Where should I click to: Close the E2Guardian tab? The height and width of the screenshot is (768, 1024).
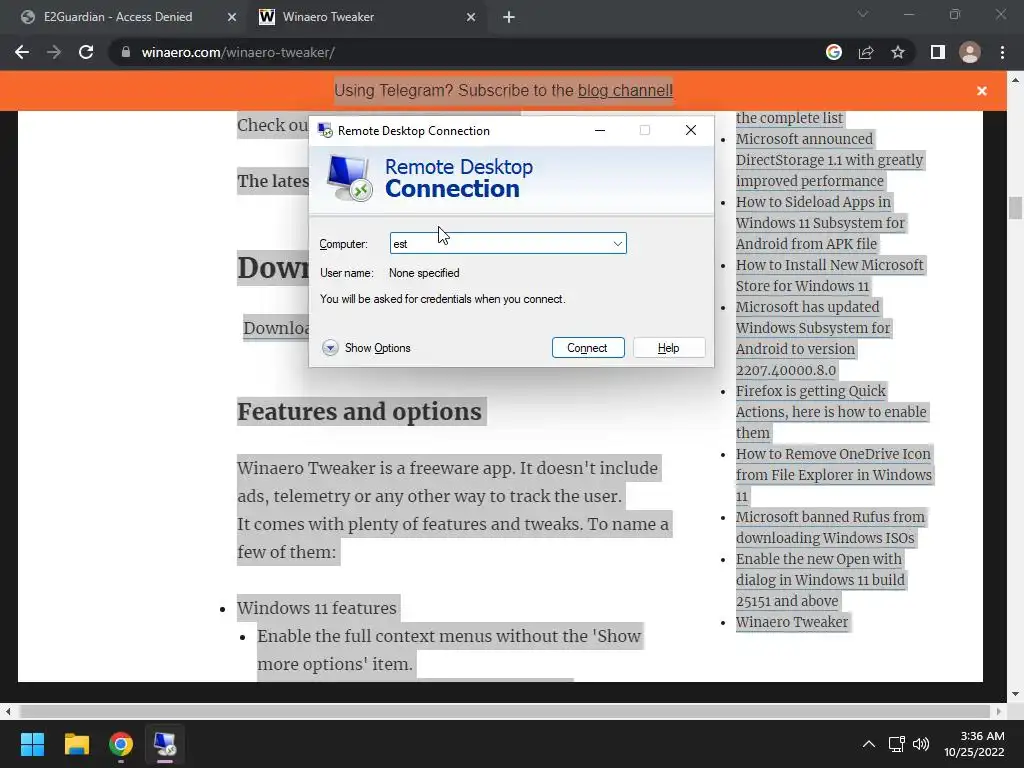(232, 17)
